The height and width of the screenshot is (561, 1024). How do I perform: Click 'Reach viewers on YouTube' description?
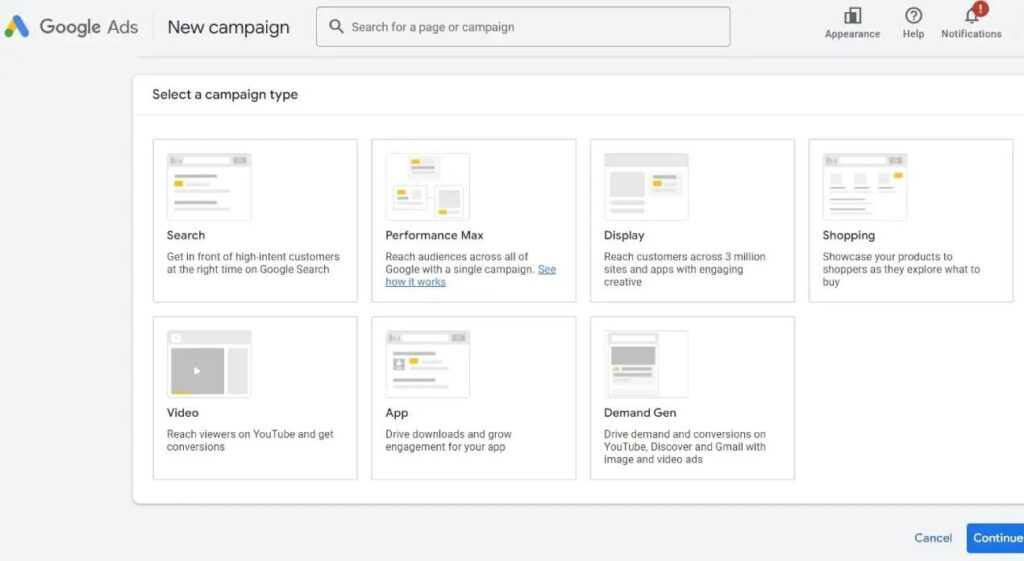[x=249, y=440]
